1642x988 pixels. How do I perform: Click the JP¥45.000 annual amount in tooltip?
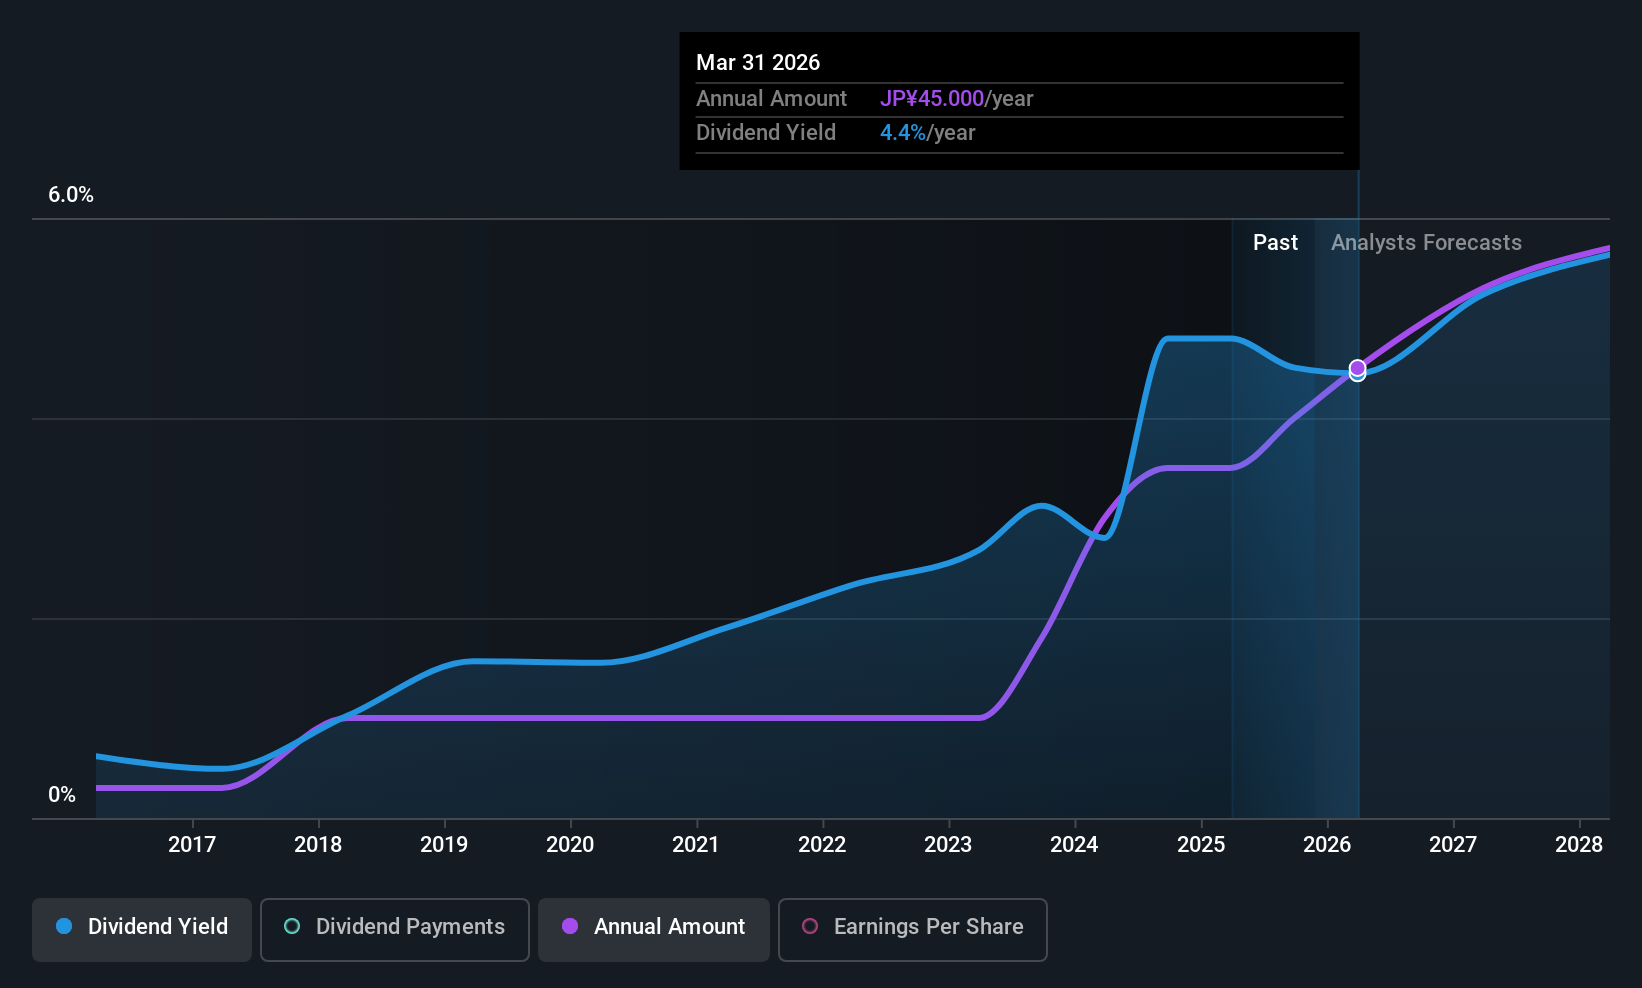[x=932, y=99]
